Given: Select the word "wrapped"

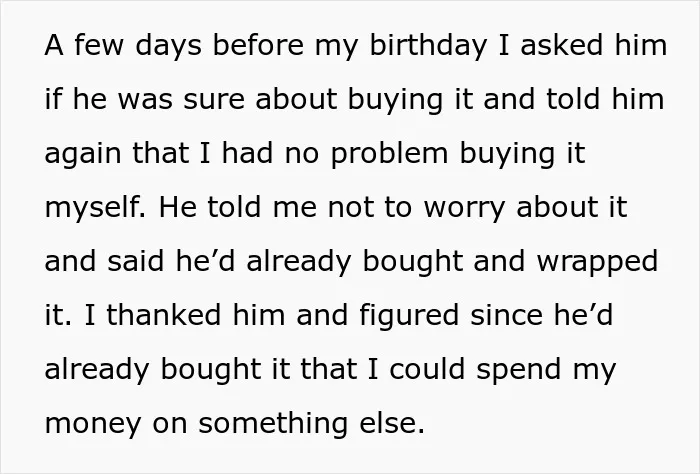Looking at the screenshot, I should [597, 262].
